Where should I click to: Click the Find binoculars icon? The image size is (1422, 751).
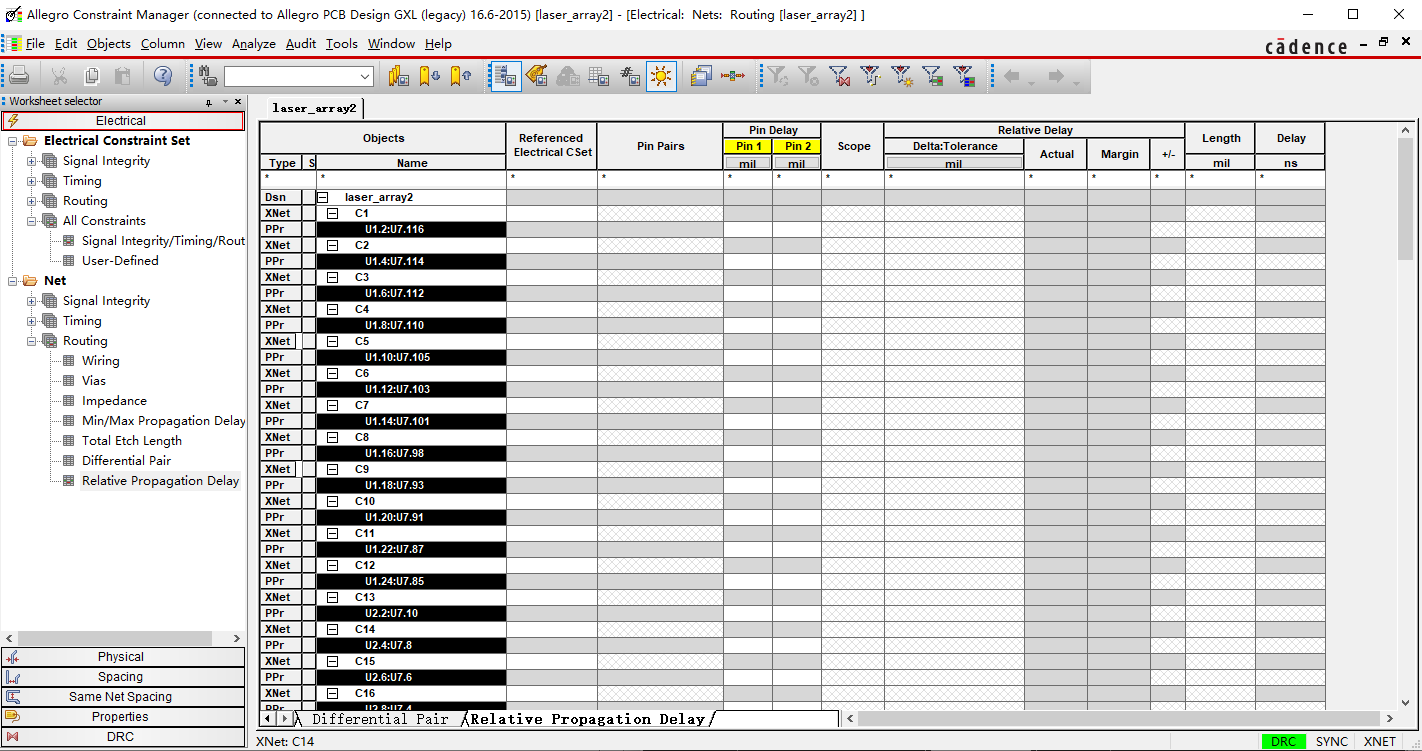(208, 76)
